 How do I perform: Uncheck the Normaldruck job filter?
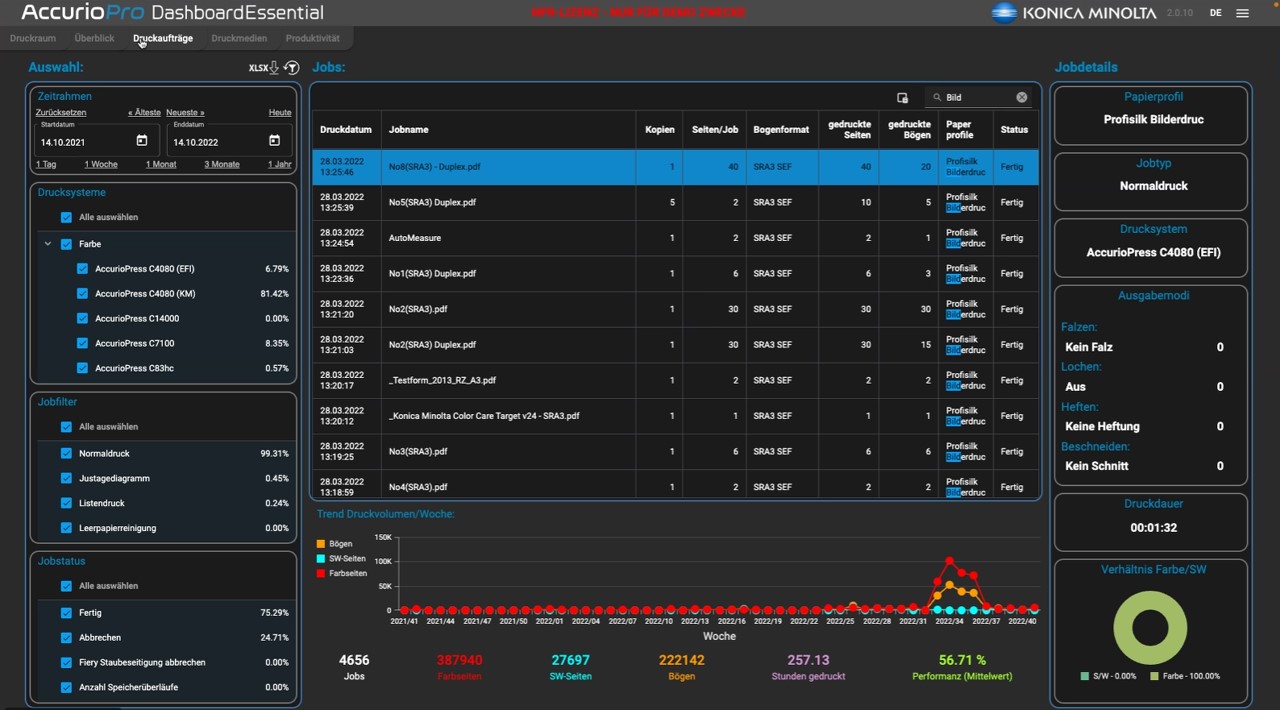tap(66, 454)
